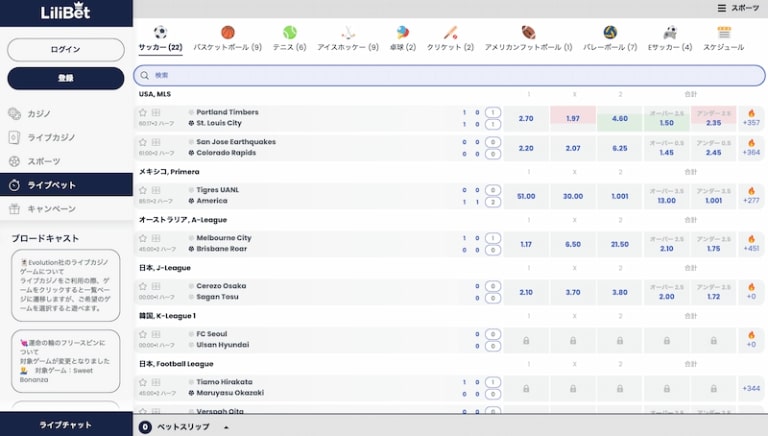Click the LiliBet logo
Viewport: 768px width, 436px height.
pos(66,11)
